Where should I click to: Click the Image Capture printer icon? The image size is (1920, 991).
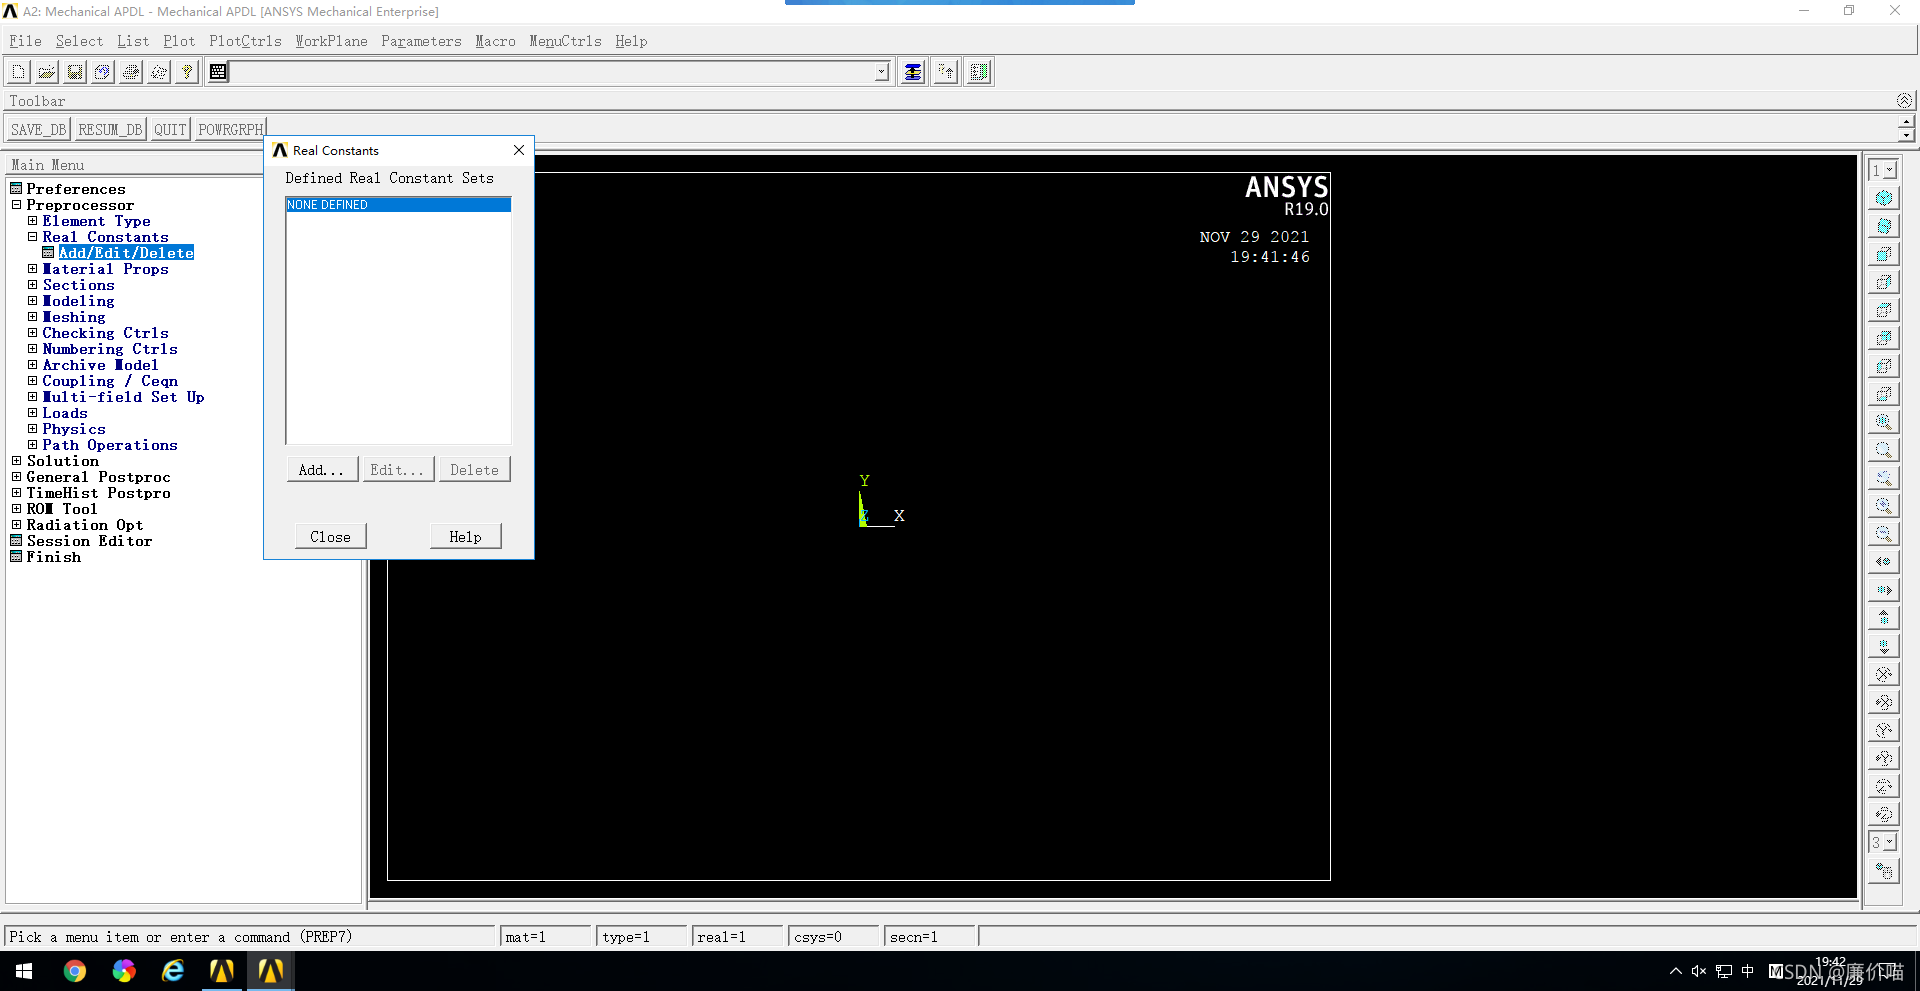coord(131,72)
